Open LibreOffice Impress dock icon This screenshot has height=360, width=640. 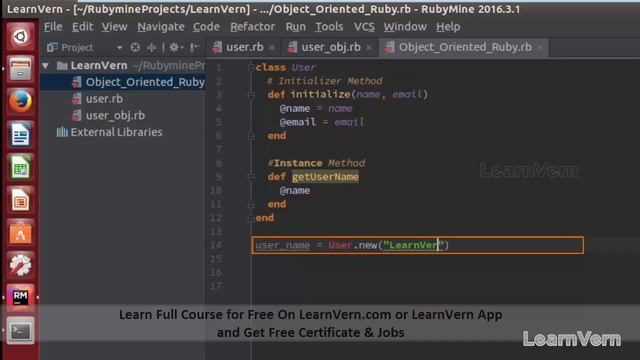pyautogui.click(x=20, y=200)
